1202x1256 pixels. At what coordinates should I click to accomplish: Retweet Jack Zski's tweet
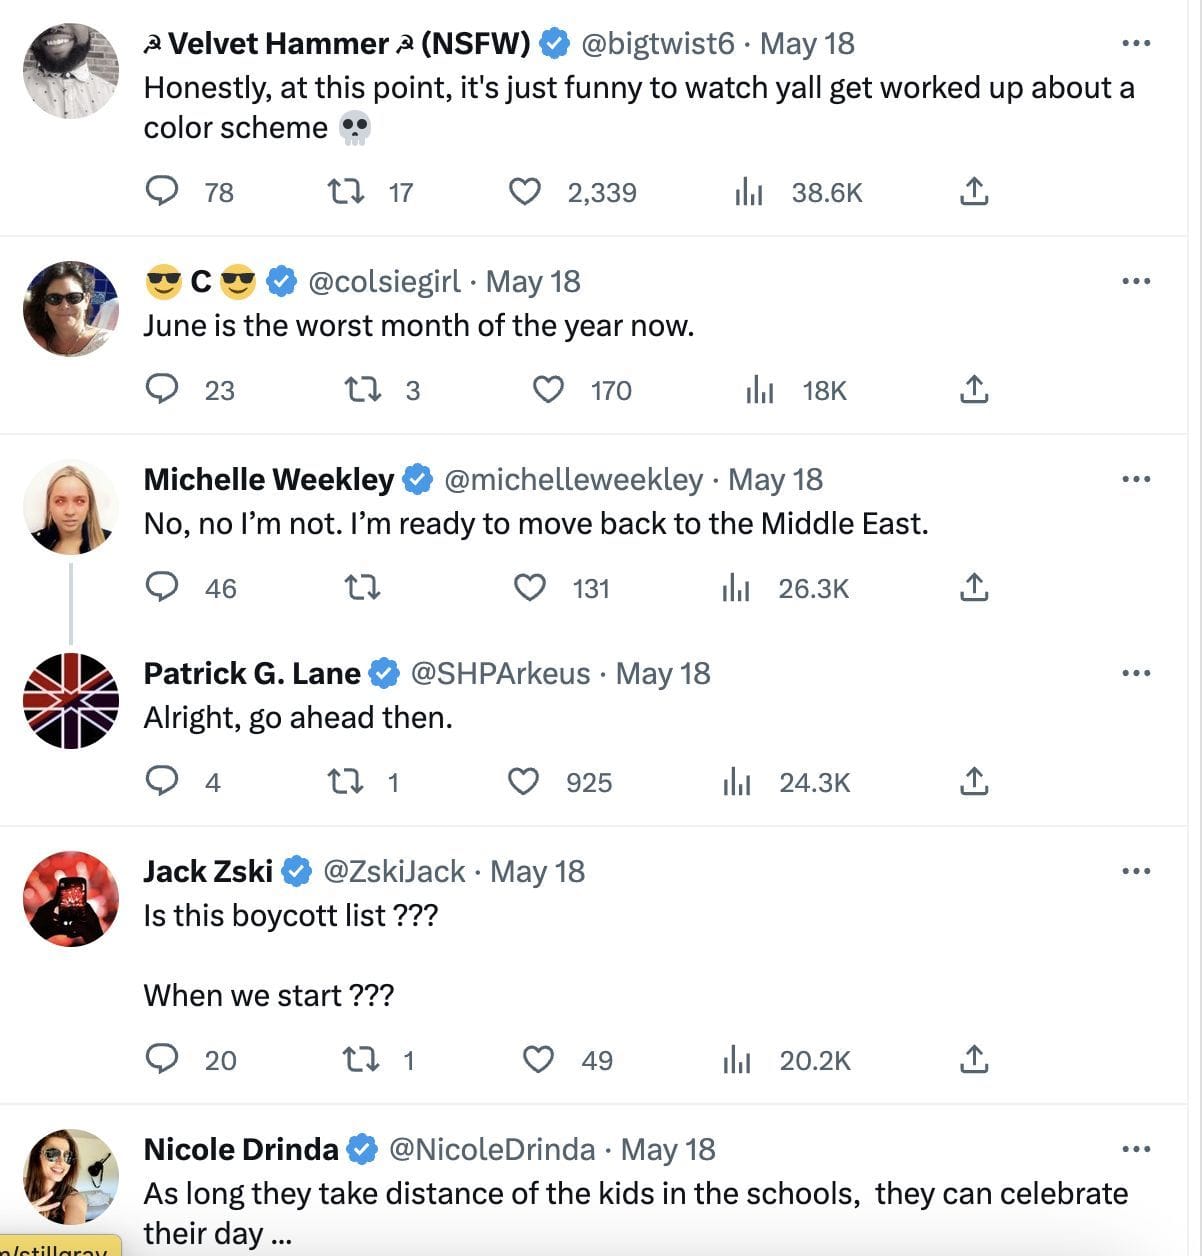pyautogui.click(x=362, y=1060)
